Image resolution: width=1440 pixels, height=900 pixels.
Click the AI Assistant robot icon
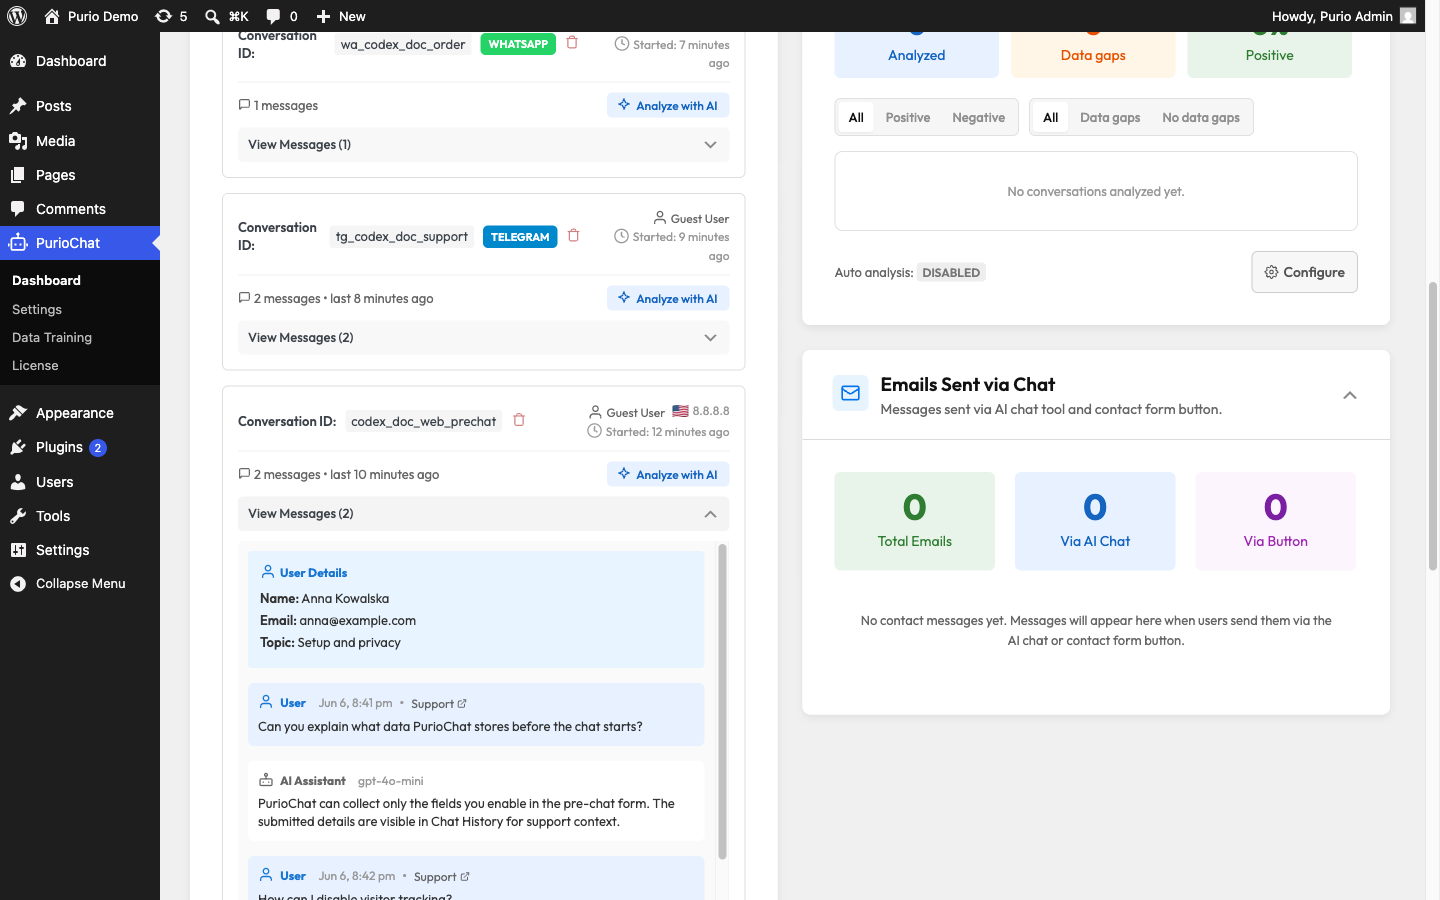pyautogui.click(x=266, y=780)
